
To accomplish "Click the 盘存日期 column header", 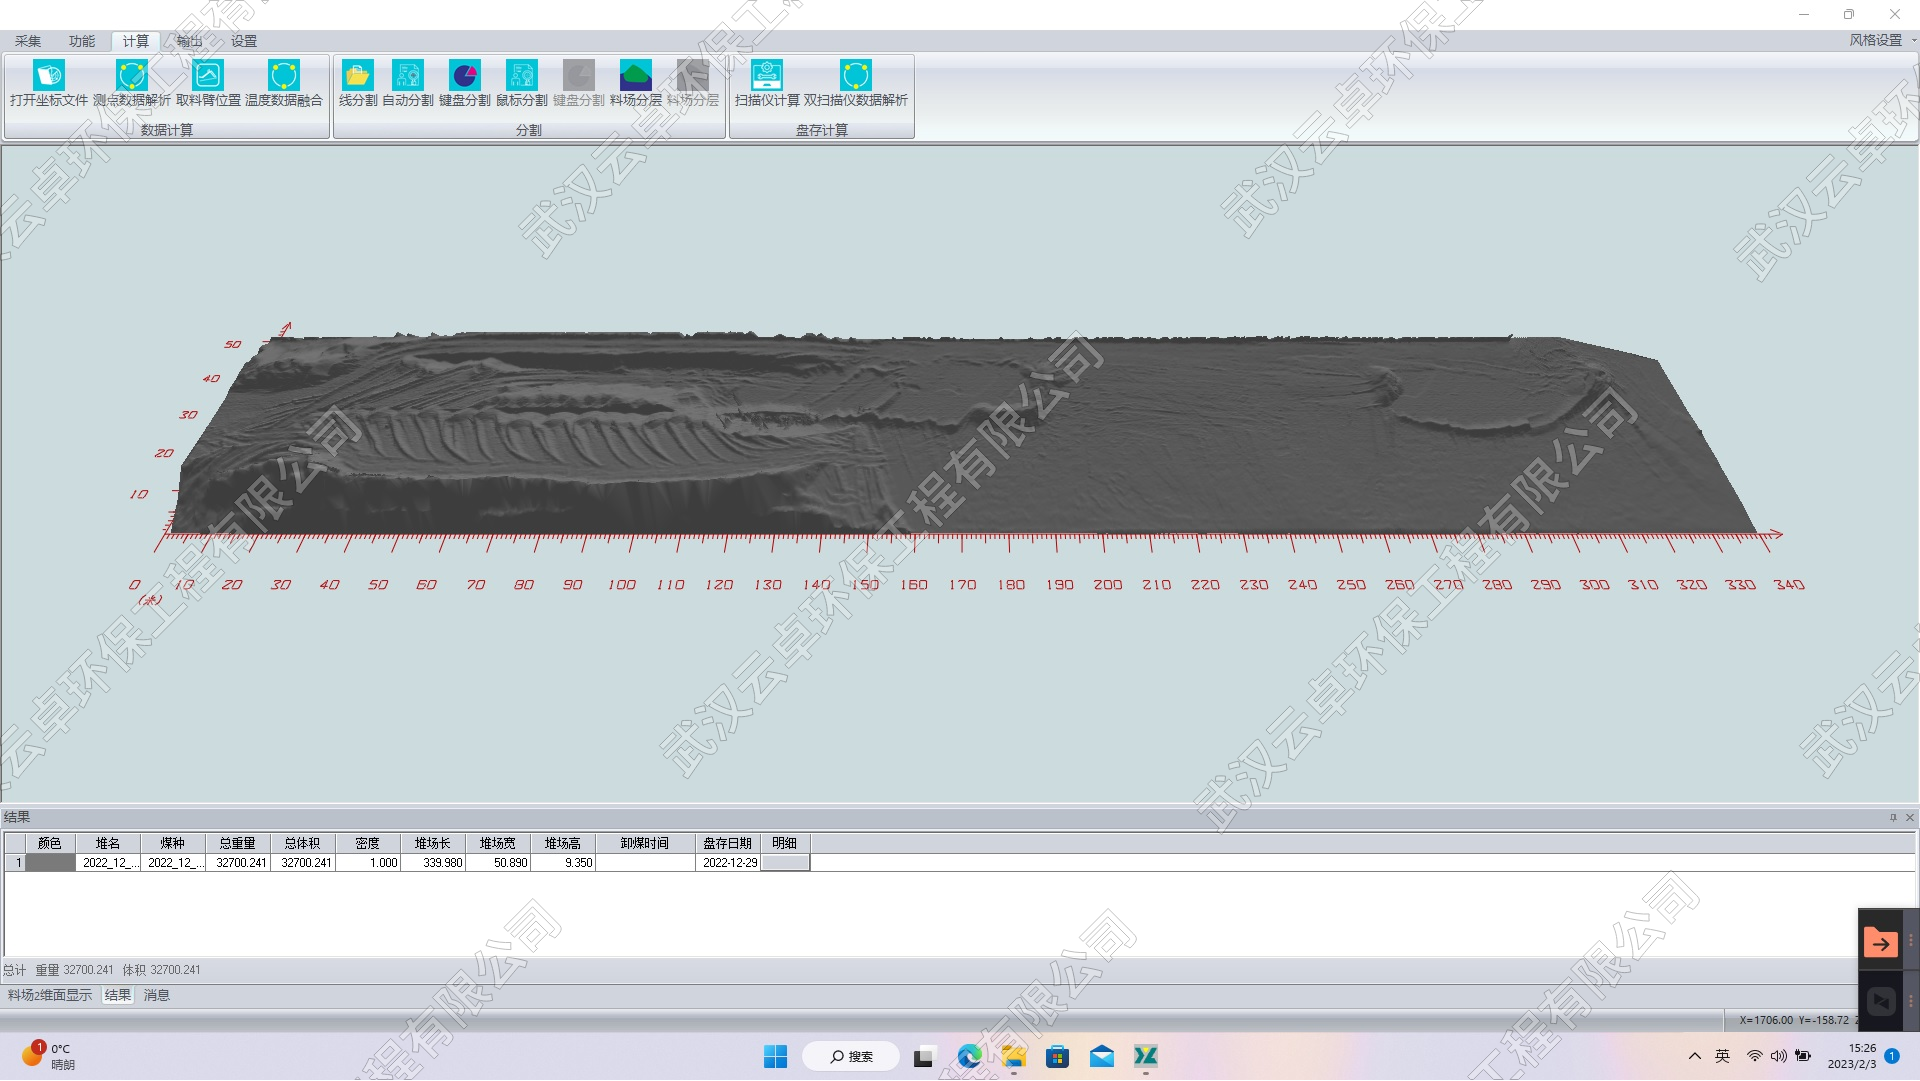I will point(728,843).
